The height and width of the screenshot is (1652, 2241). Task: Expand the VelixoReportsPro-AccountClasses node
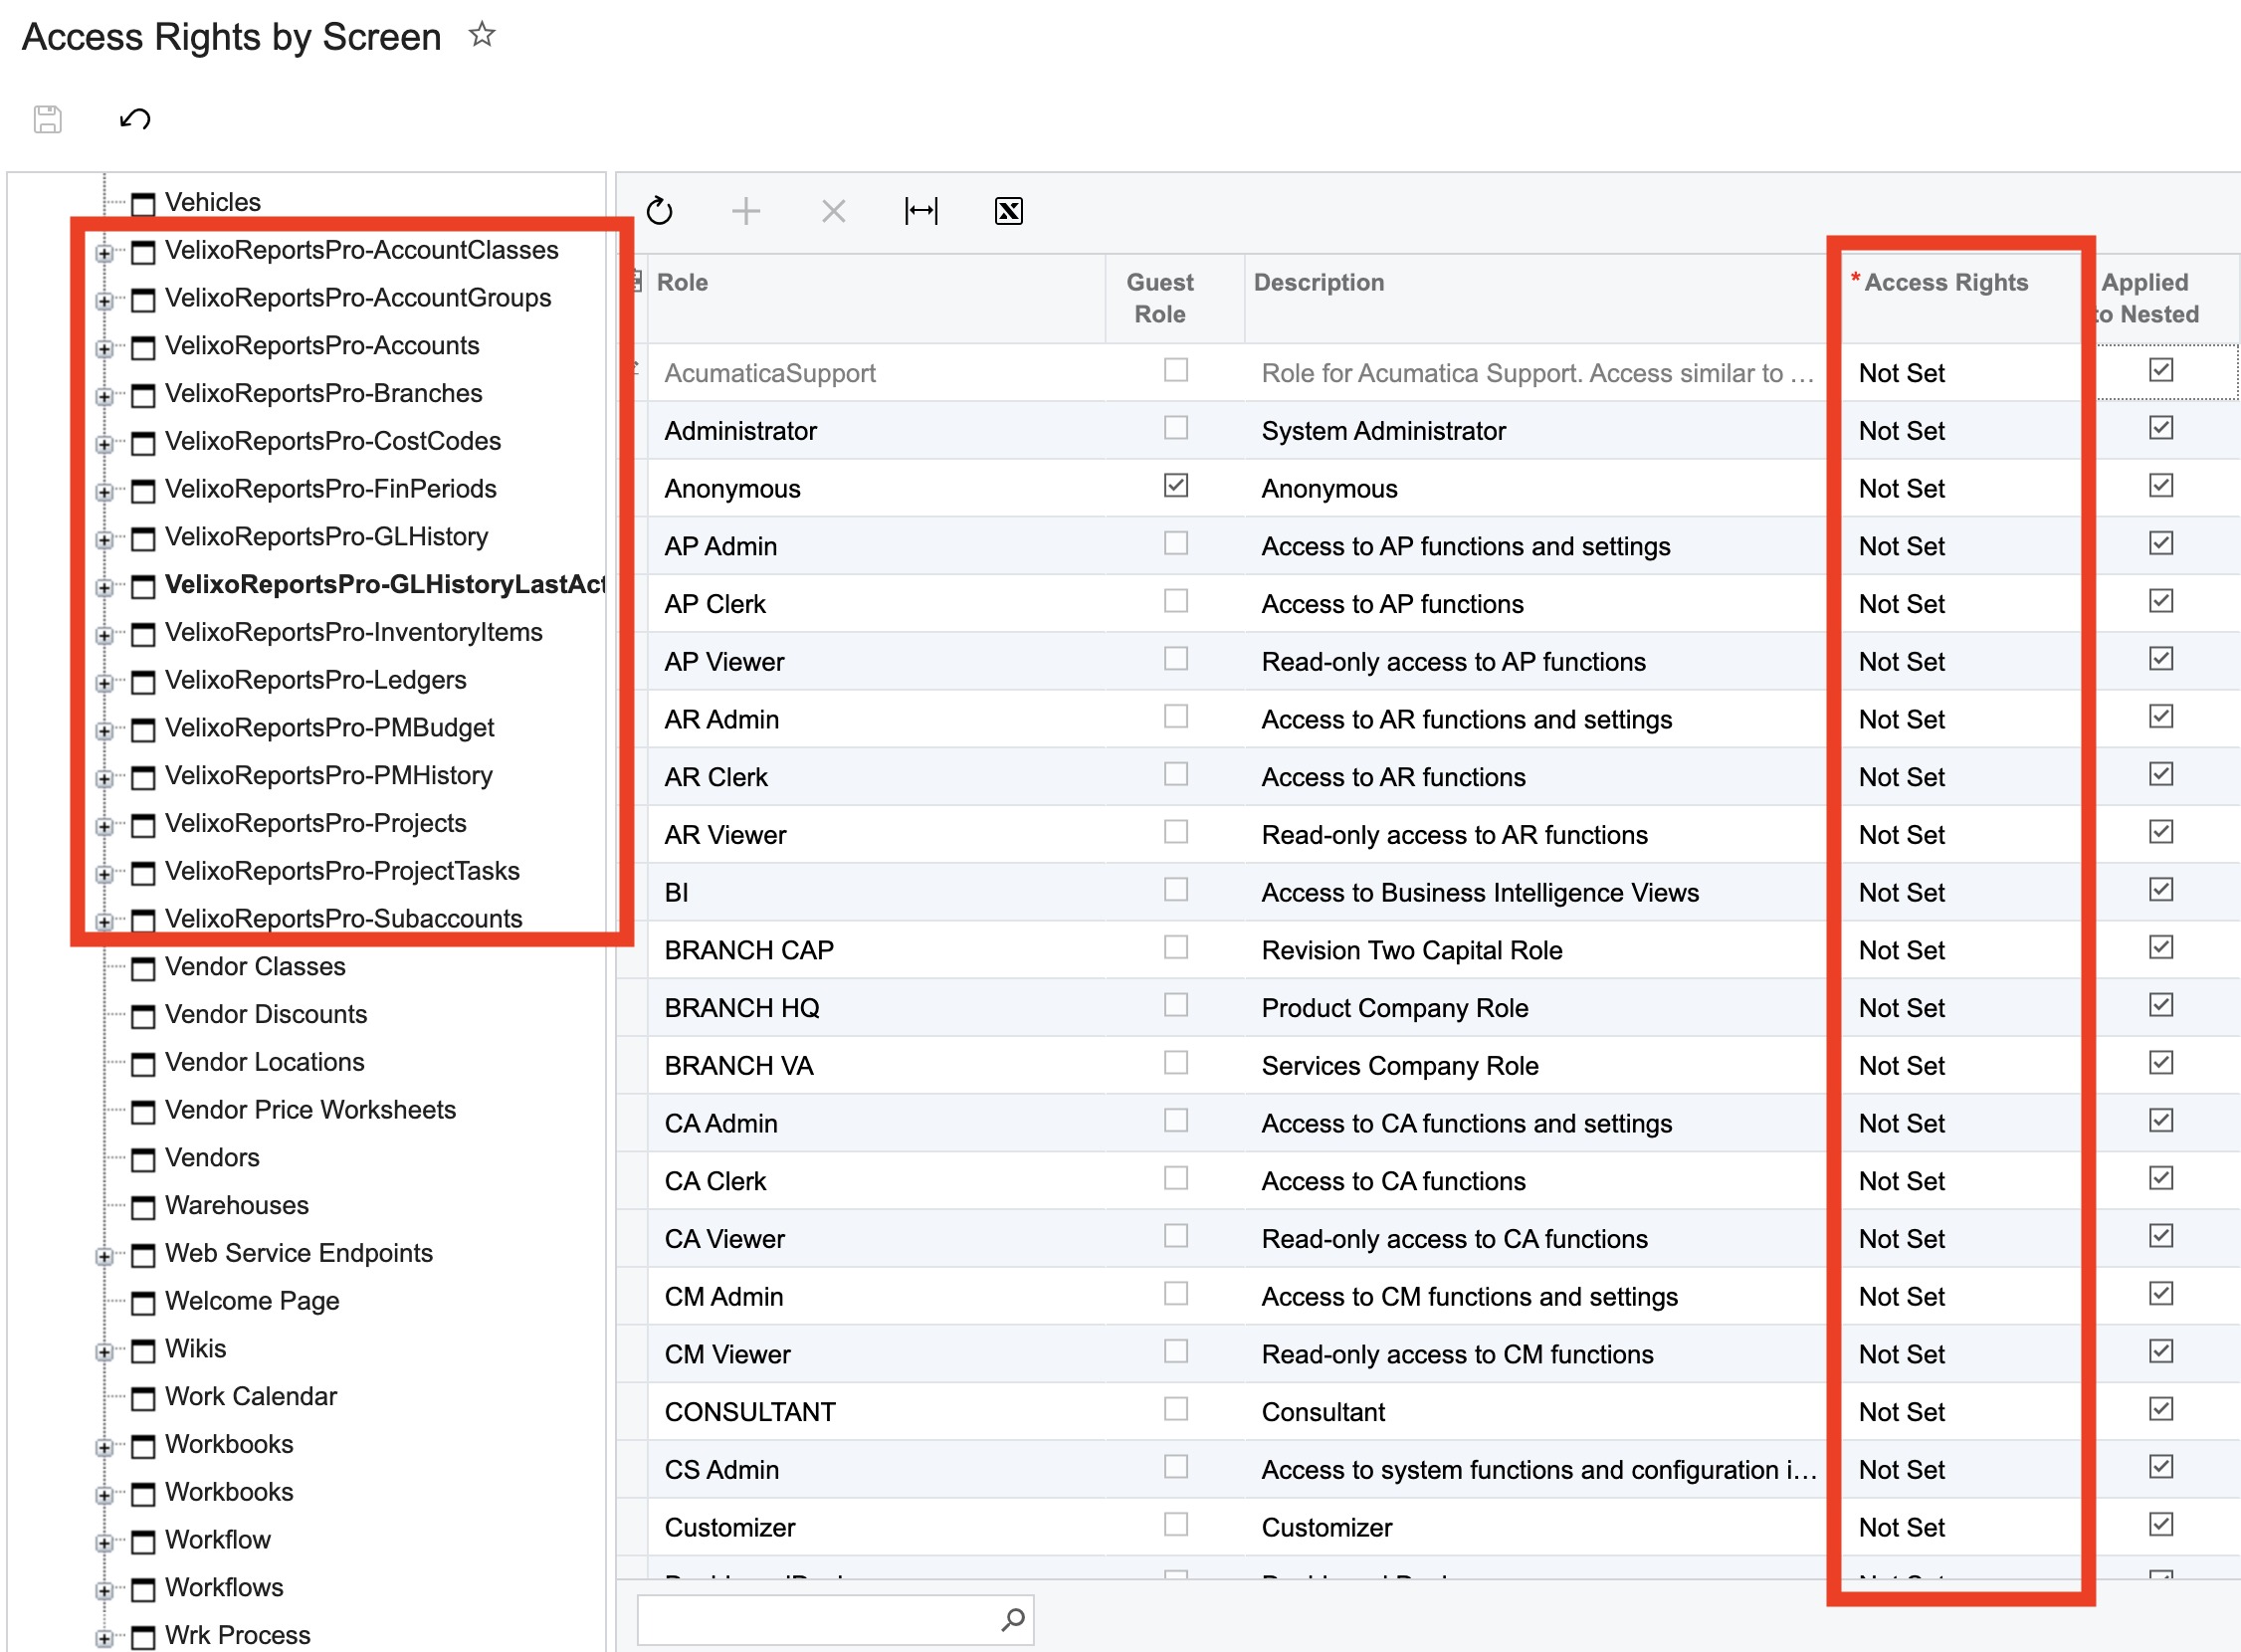pos(104,253)
